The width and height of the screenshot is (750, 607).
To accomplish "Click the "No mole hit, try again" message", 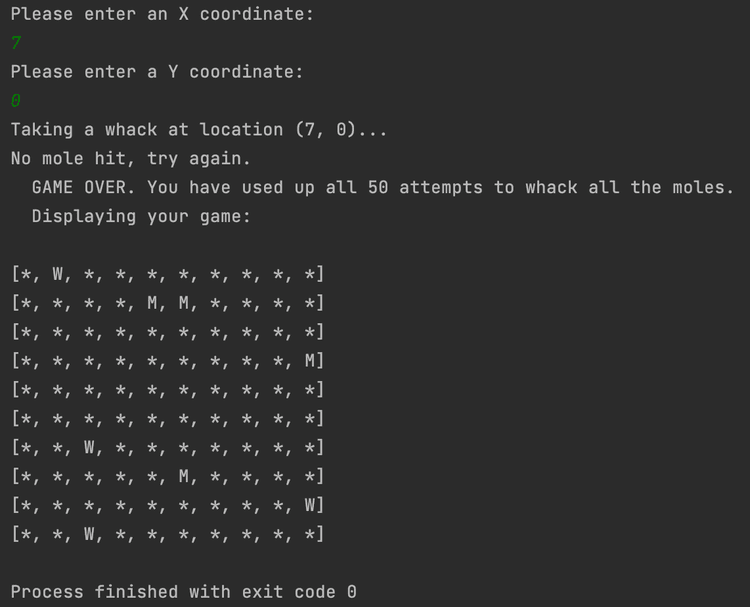I will pyautogui.click(x=130, y=159).
